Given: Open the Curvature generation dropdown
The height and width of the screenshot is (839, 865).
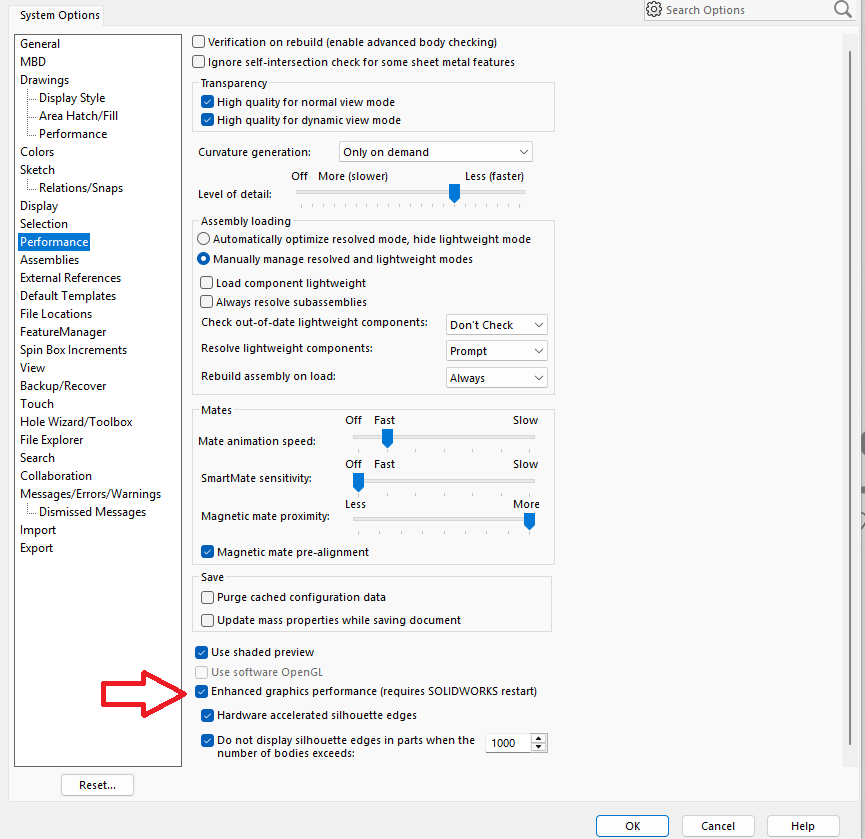Looking at the screenshot, I should click(x=435, y=152).
